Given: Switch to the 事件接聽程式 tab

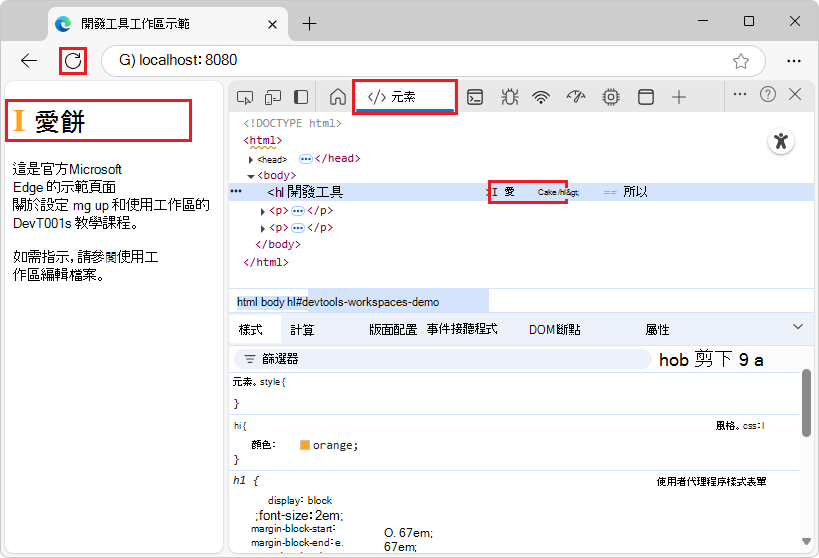Looking at the screenshot, I should pyautogui.click(x=462, y=329).
